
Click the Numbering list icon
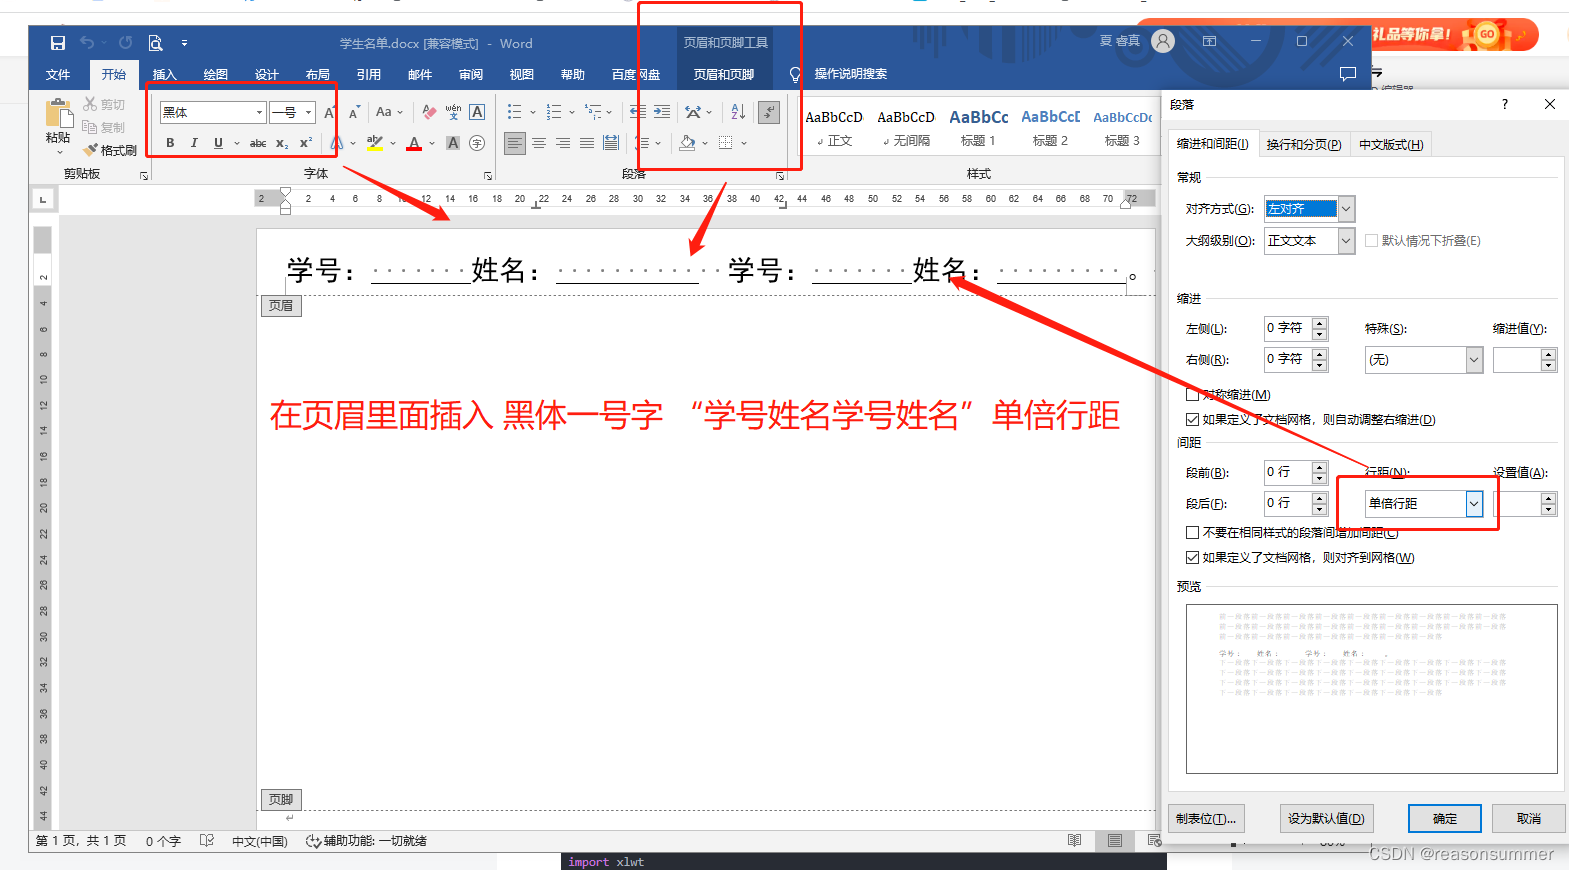(554, 112)
